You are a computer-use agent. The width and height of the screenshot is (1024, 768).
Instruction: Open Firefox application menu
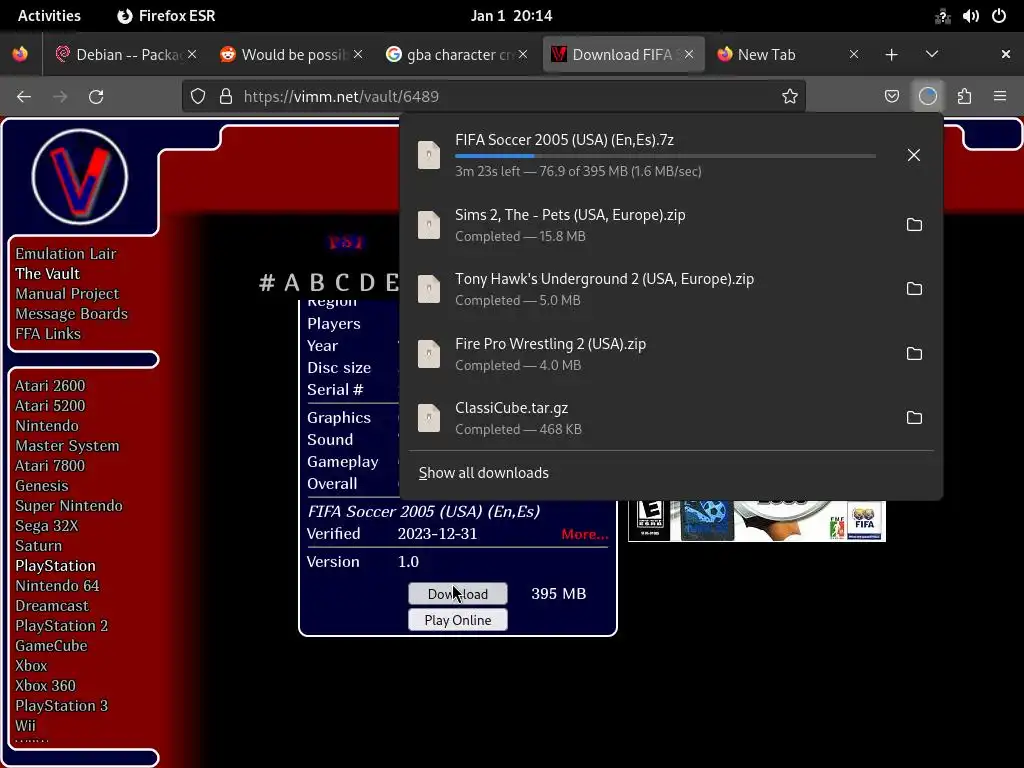[x=999, y=97]
